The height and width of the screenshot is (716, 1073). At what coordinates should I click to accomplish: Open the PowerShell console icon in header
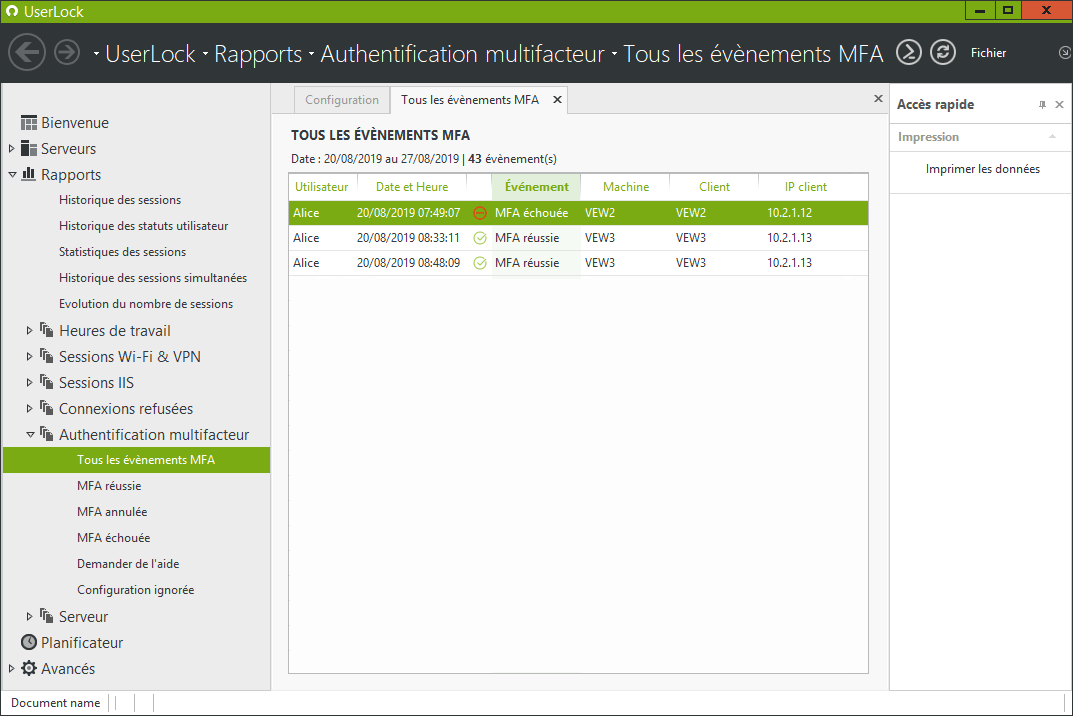click(x=909, y=52)
